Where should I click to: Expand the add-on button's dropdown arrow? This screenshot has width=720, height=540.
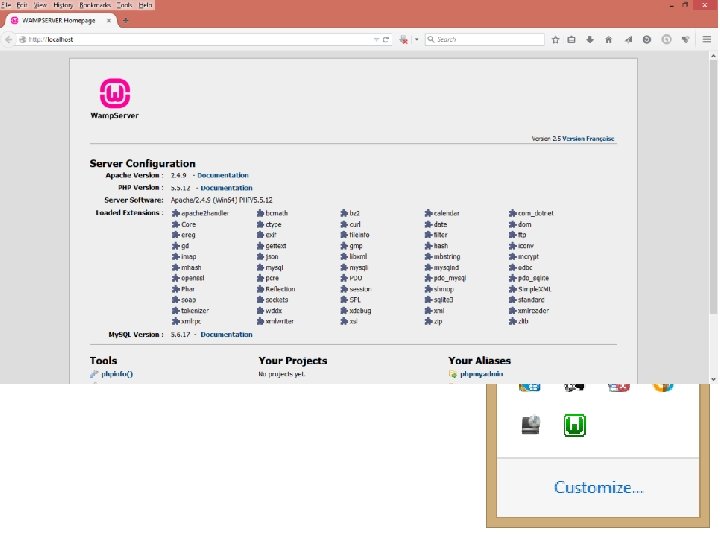416,39
